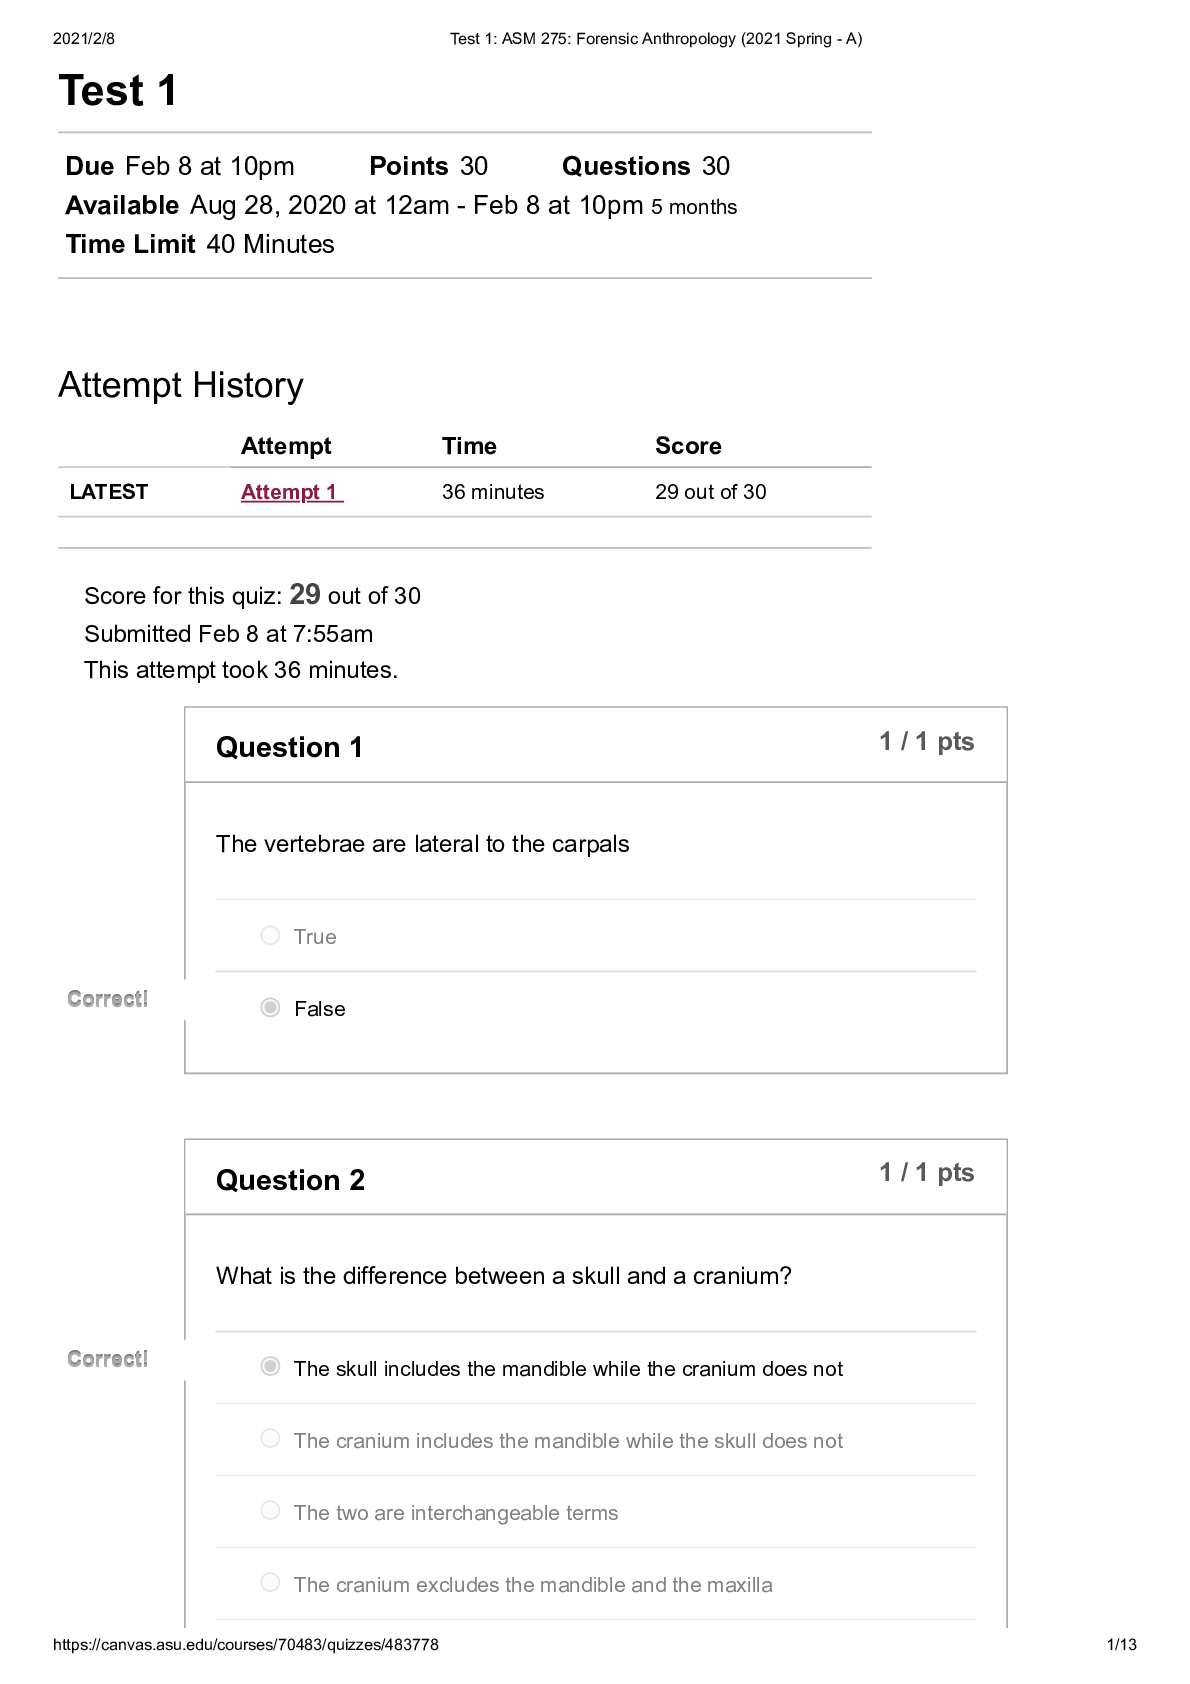Click the "Time" column header
The image size is (1190, 1684).
tap(469, 446)
